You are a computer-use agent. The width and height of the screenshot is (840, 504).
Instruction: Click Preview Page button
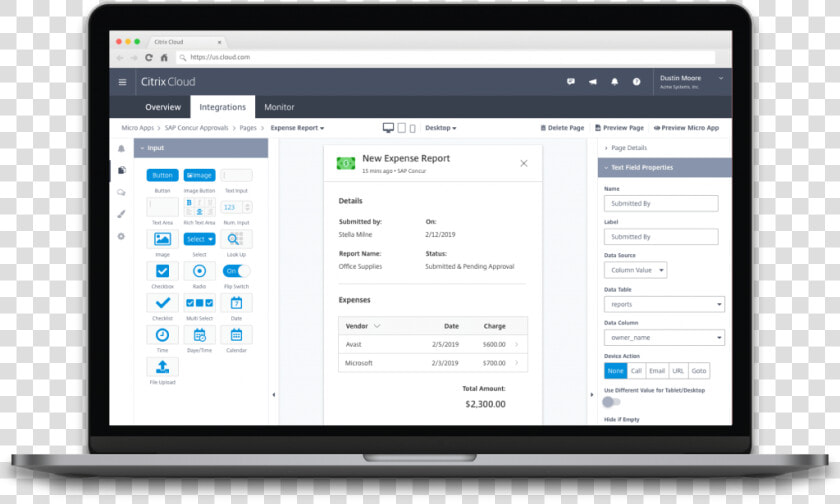[619, 128]
